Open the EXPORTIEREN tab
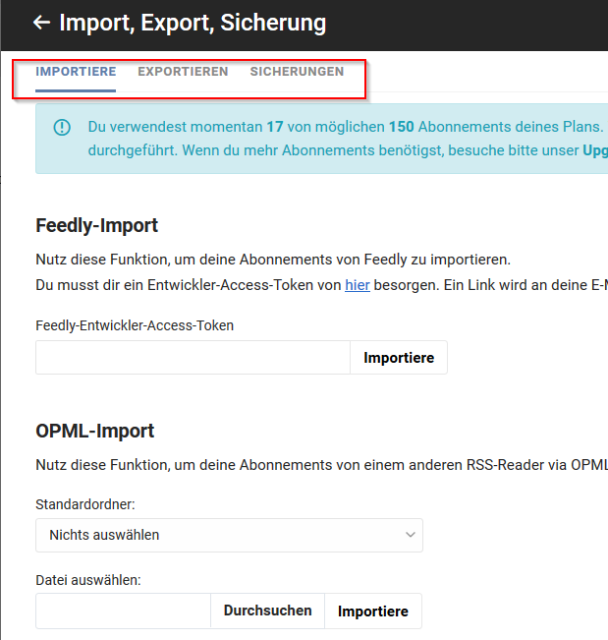The height and width of the screenshot is (640, 608). pyautogui.click(x=183, y=72)
